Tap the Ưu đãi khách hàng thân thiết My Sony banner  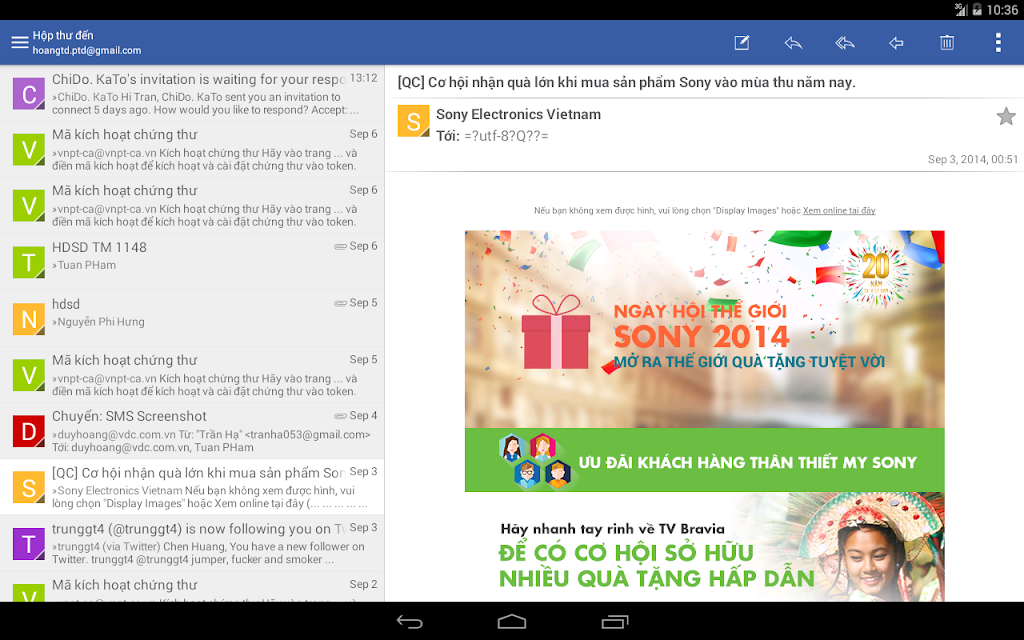click(705, 460)
